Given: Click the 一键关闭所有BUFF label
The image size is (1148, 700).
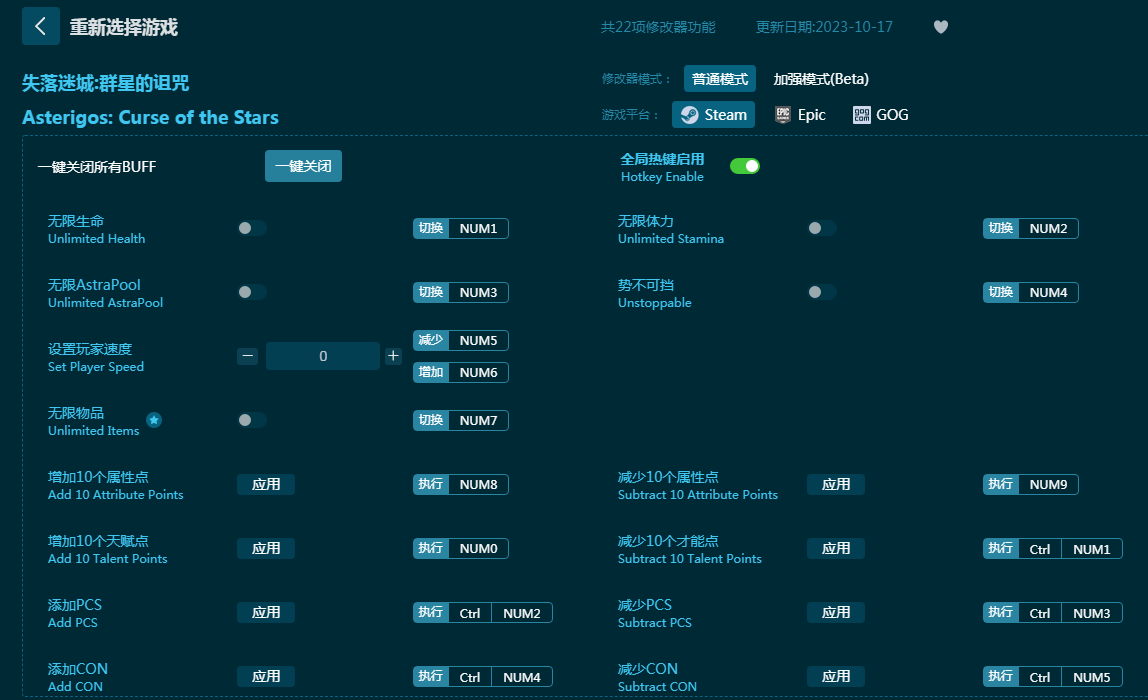Looking at the screenshot, I should coord(97,167).
